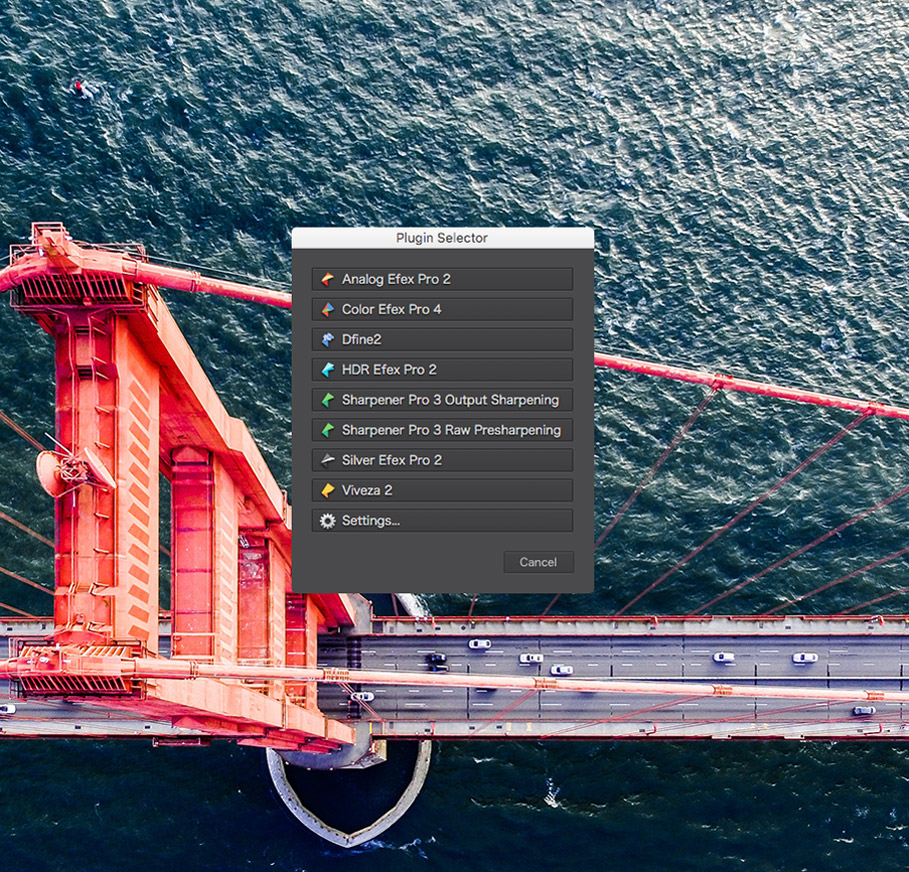Start the "Silver Efex Pro 2" label
The image size is (909, 872).
392,460
